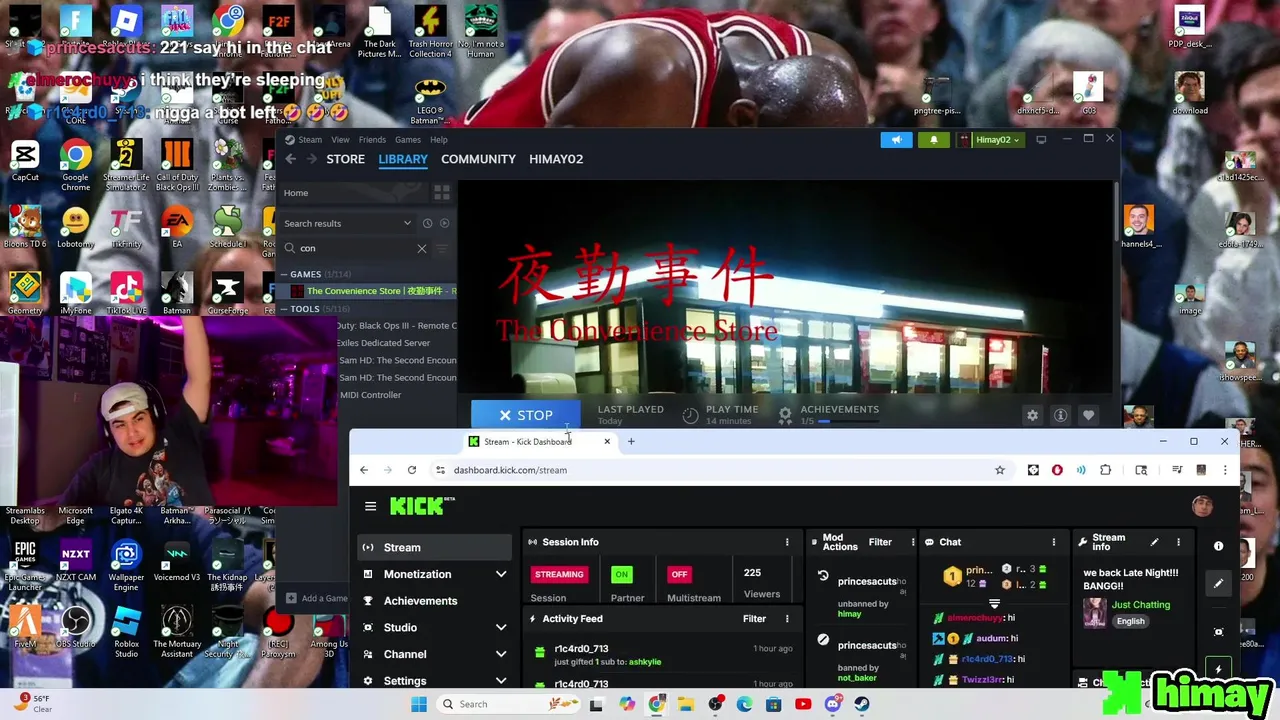Screen dimensions: 1280x720
Task: Open OBS Studio desktop shortcut
Action: pos(75,627)
